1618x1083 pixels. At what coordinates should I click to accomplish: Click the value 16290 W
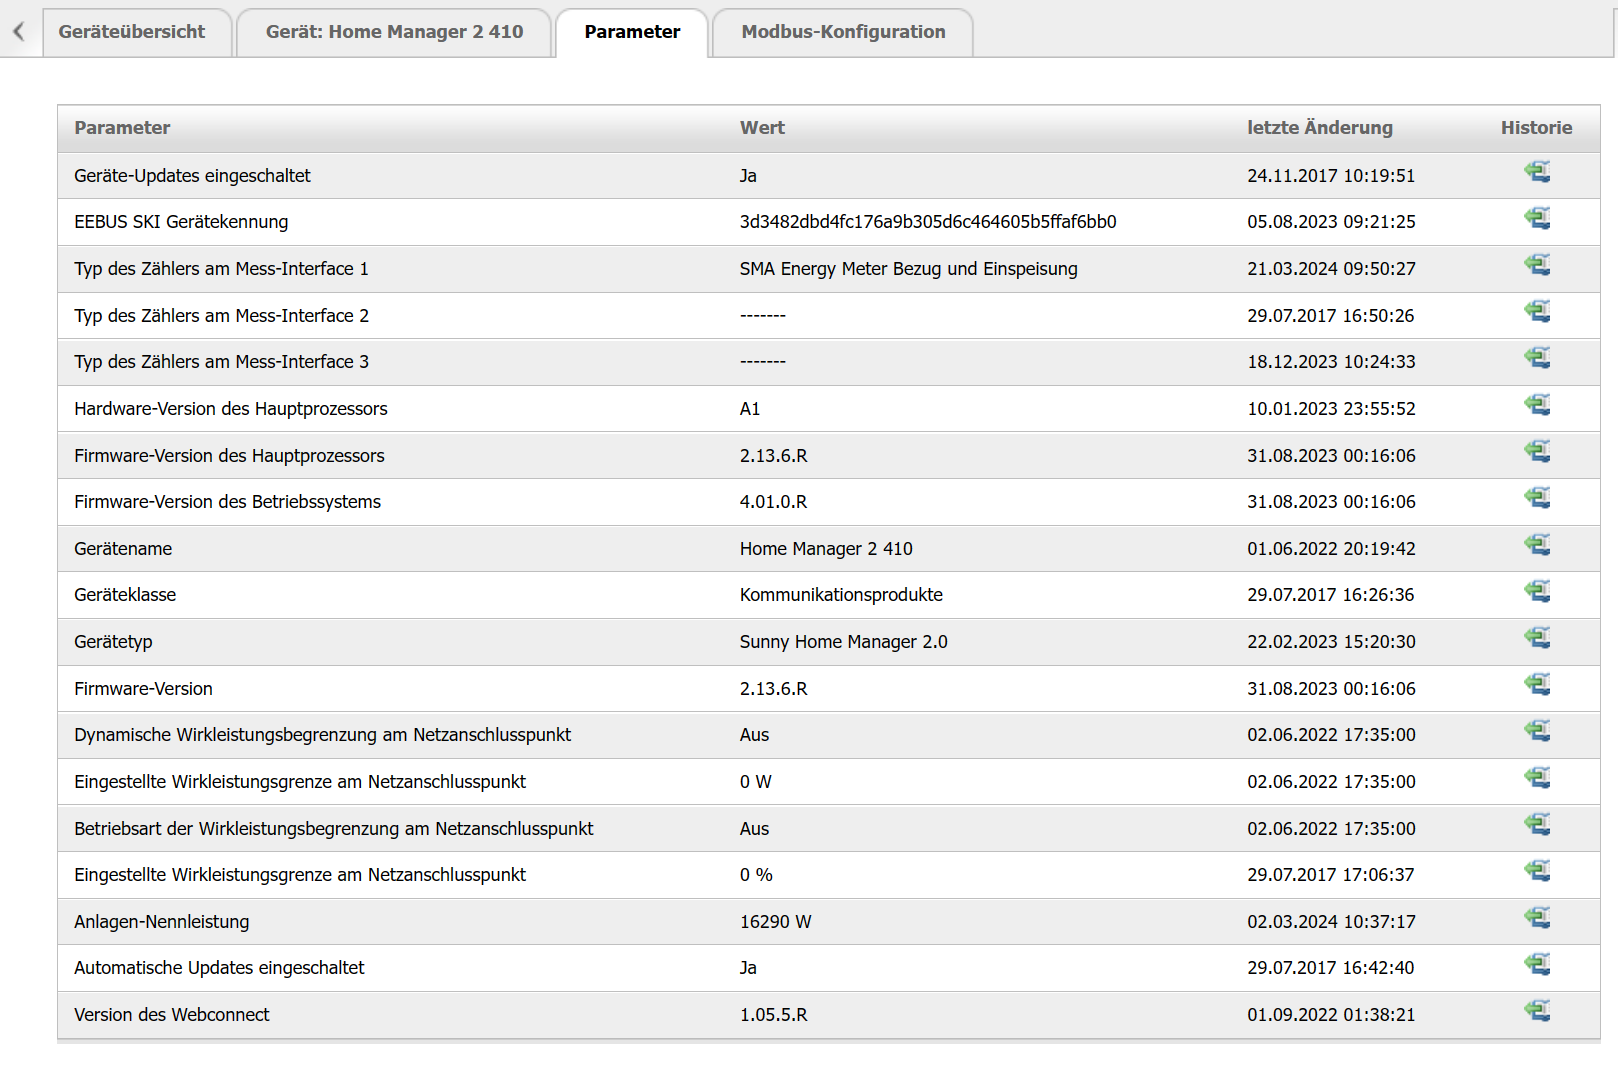coord(776,922)
